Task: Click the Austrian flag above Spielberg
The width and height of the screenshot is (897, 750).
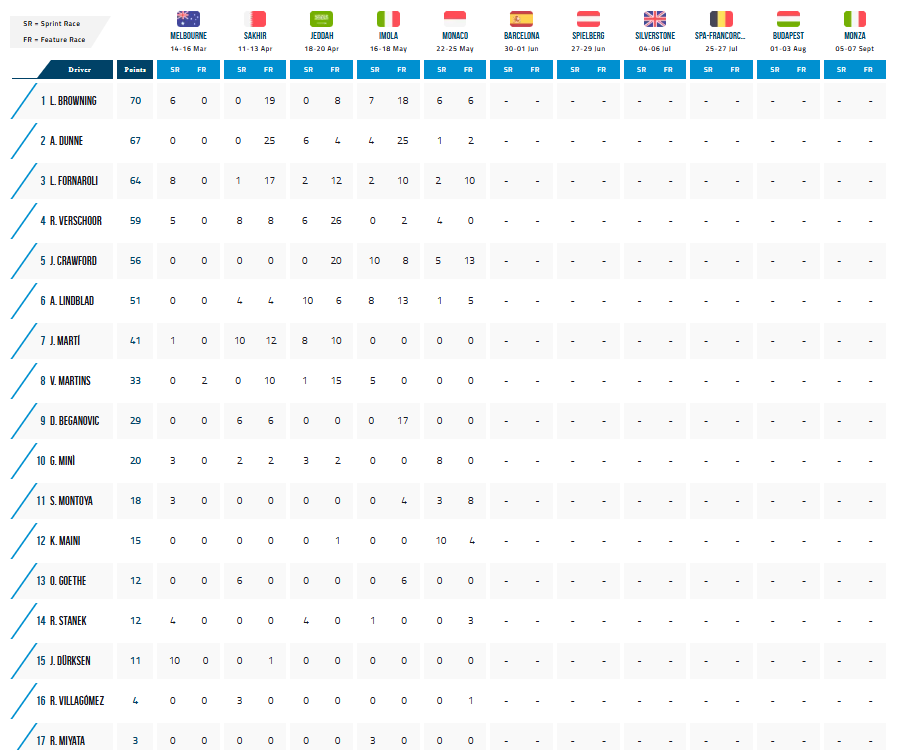Action: pos(588,18)
